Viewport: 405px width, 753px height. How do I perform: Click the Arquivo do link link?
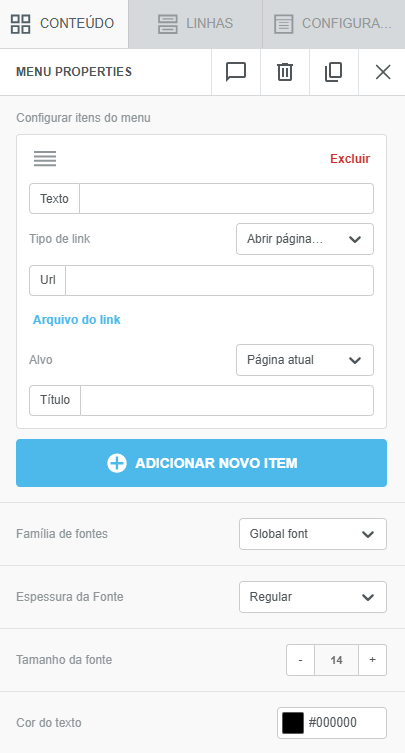point(76,320)
